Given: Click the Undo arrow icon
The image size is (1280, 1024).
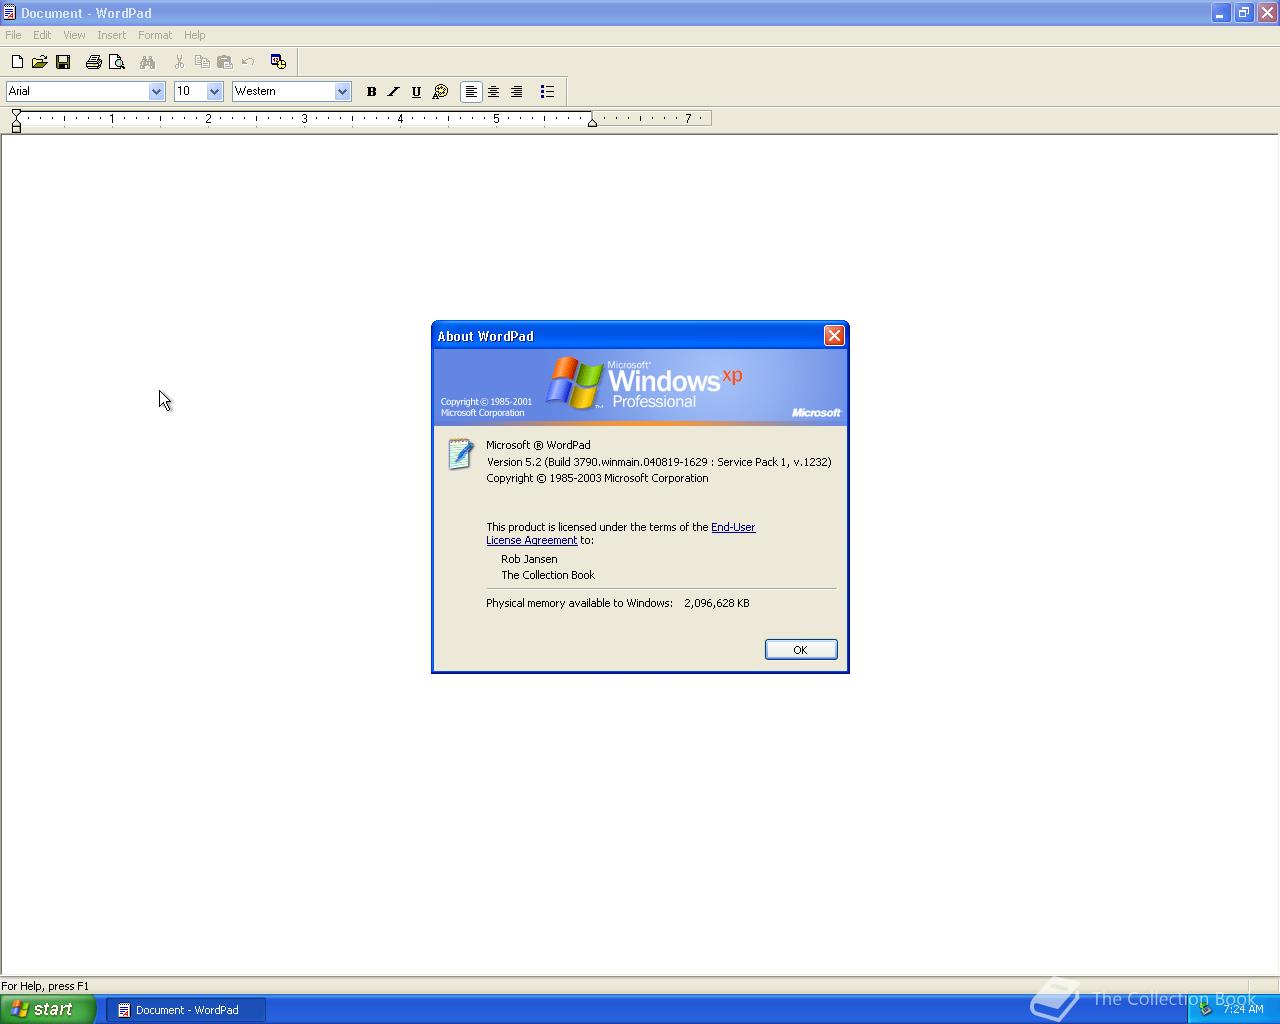Looking at the screenshot, I should pyautogui.click(x=248, y=62).
